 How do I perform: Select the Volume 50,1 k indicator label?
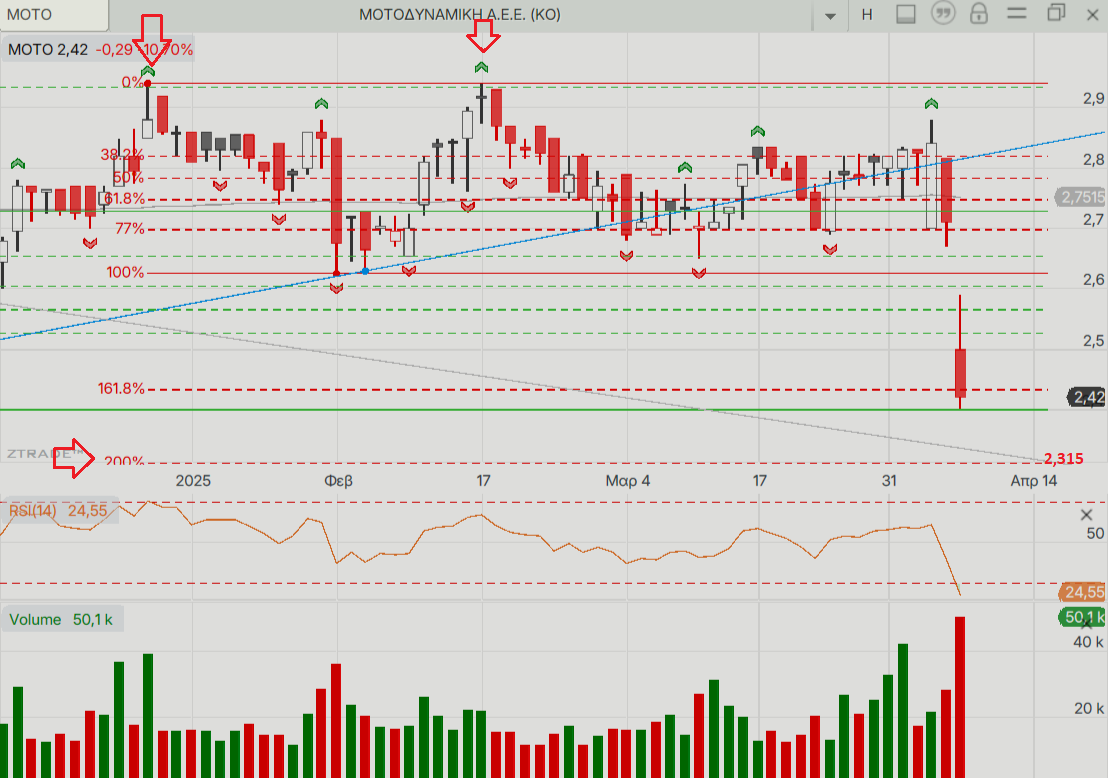coord(61,620)
